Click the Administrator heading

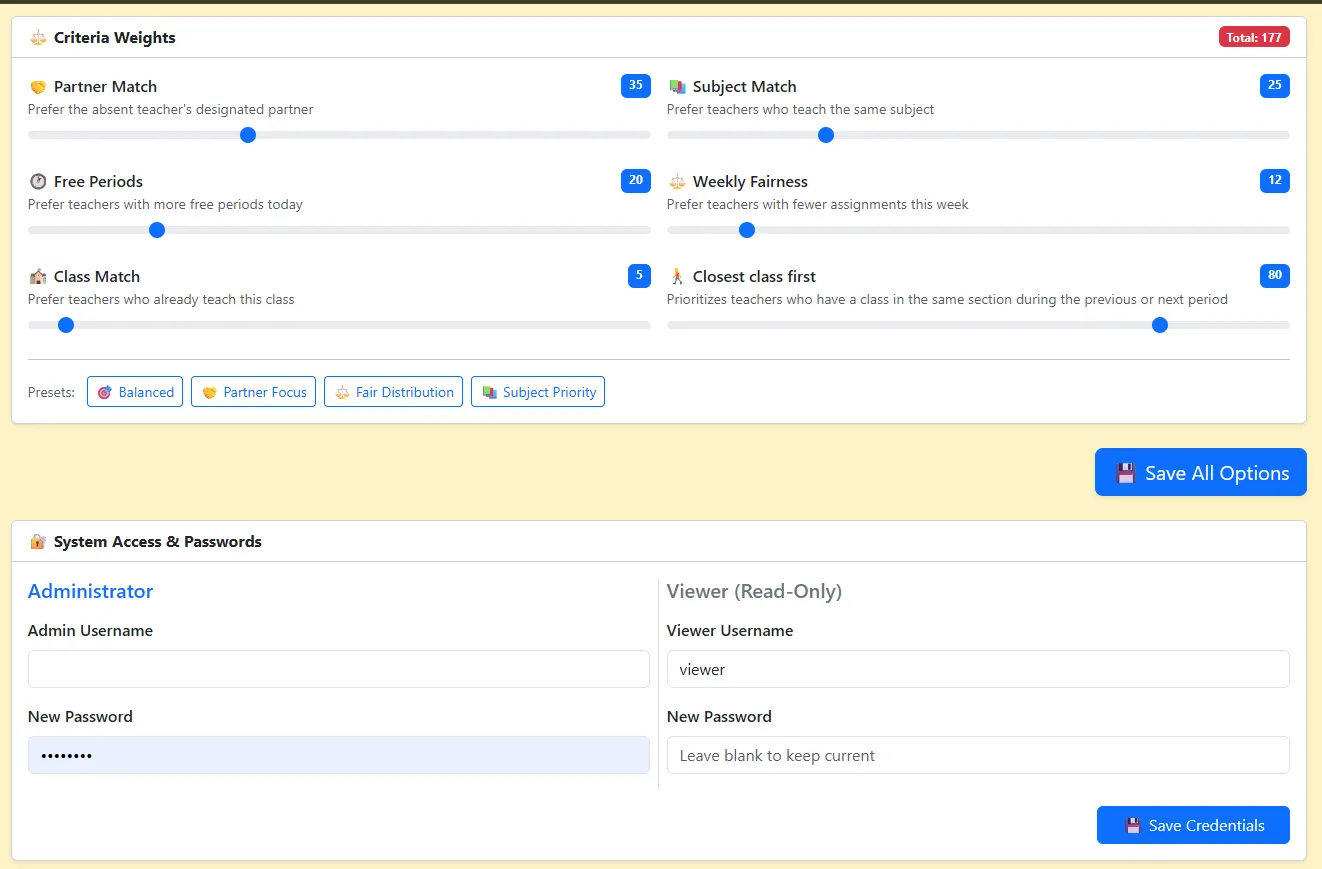point(91,591)
